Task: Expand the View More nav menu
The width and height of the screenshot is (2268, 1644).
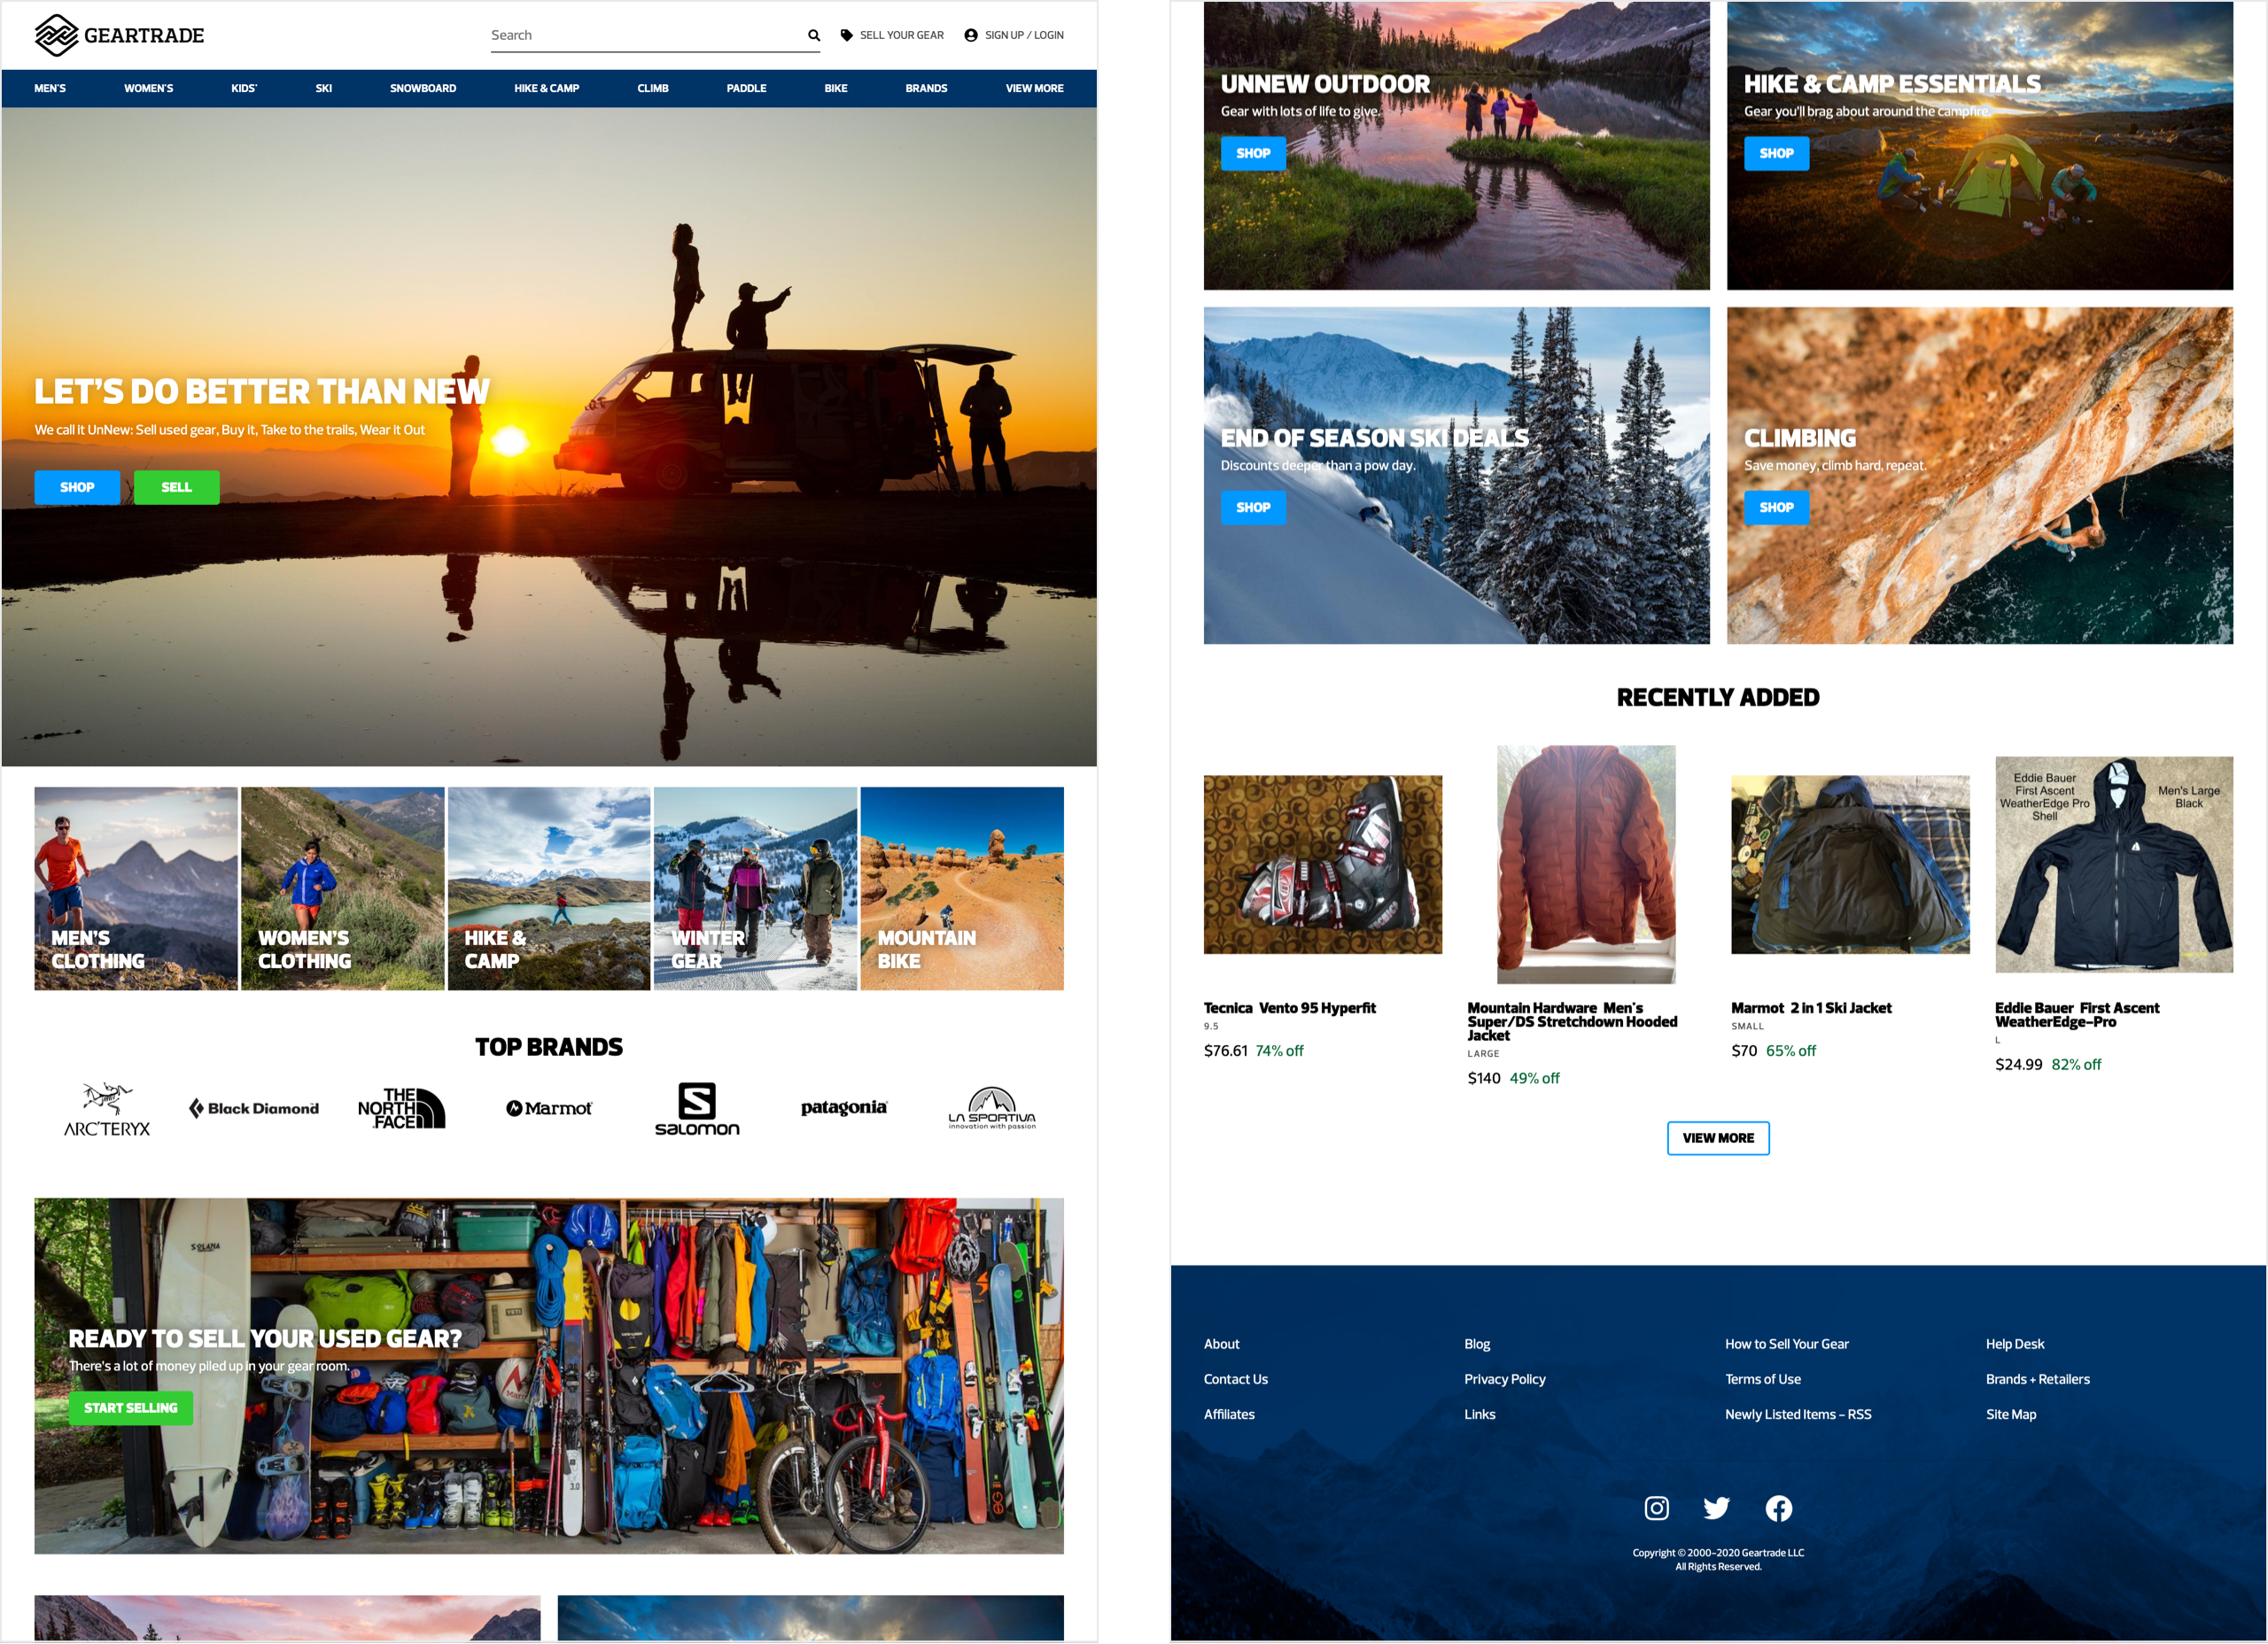Action: (1034, 88)
